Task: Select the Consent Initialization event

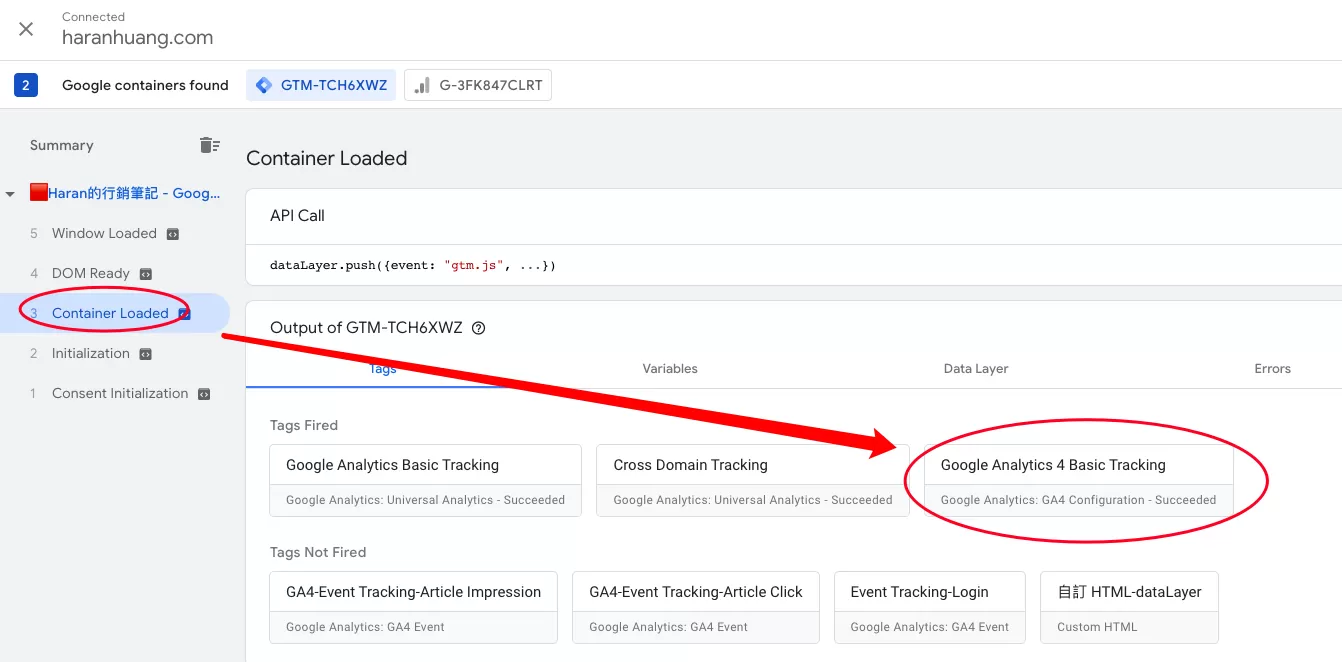Action: [x=120, y=393]
